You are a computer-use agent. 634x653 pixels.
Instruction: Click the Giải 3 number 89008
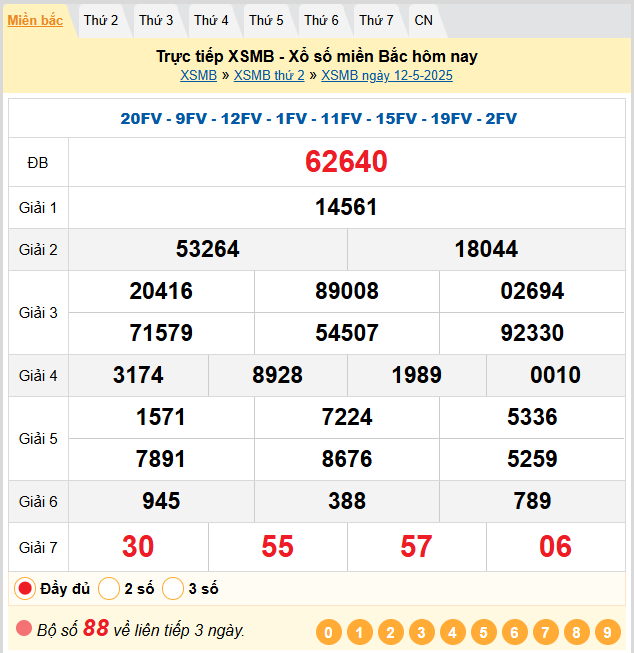pyautogui.click(x=347, y=291)
